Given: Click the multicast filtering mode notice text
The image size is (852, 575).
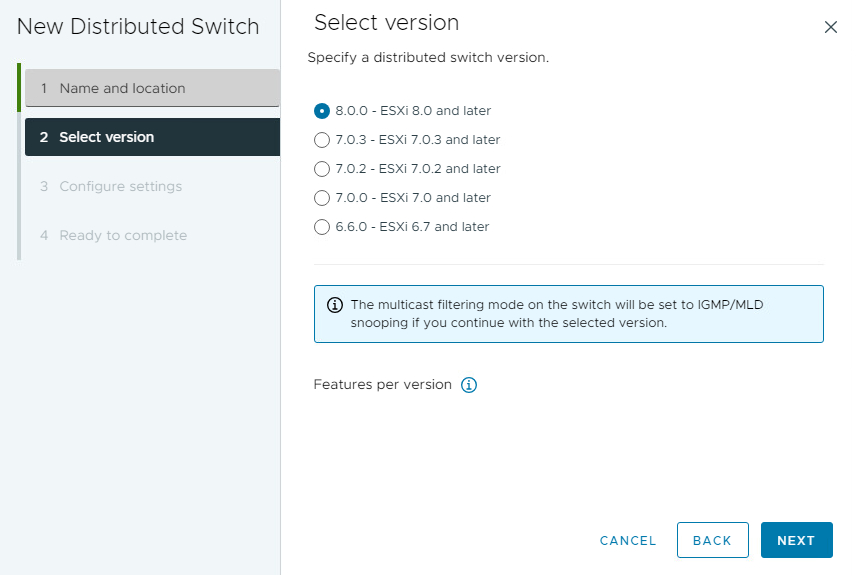Looking at the screenshot, I should (x=557, y=314).
